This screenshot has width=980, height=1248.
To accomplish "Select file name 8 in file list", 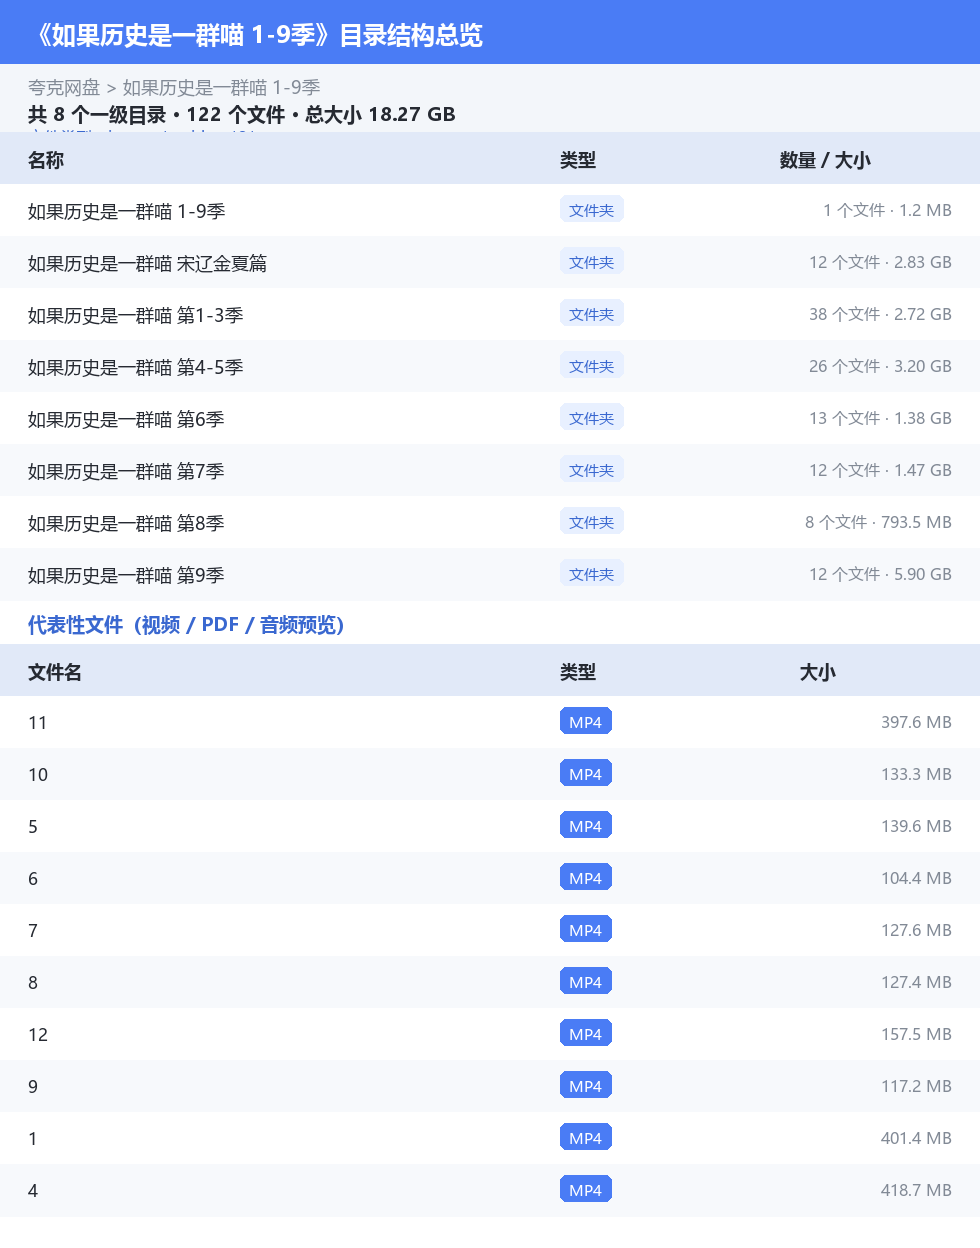I will 33,983.
